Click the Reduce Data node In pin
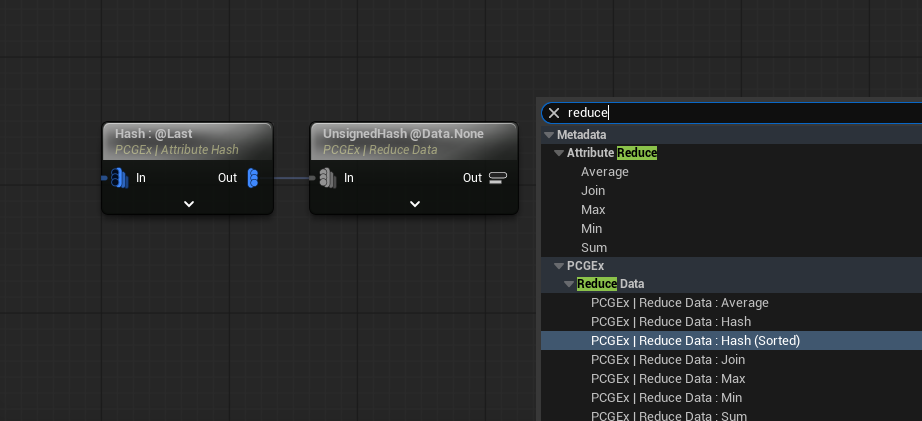 (326, 178)
